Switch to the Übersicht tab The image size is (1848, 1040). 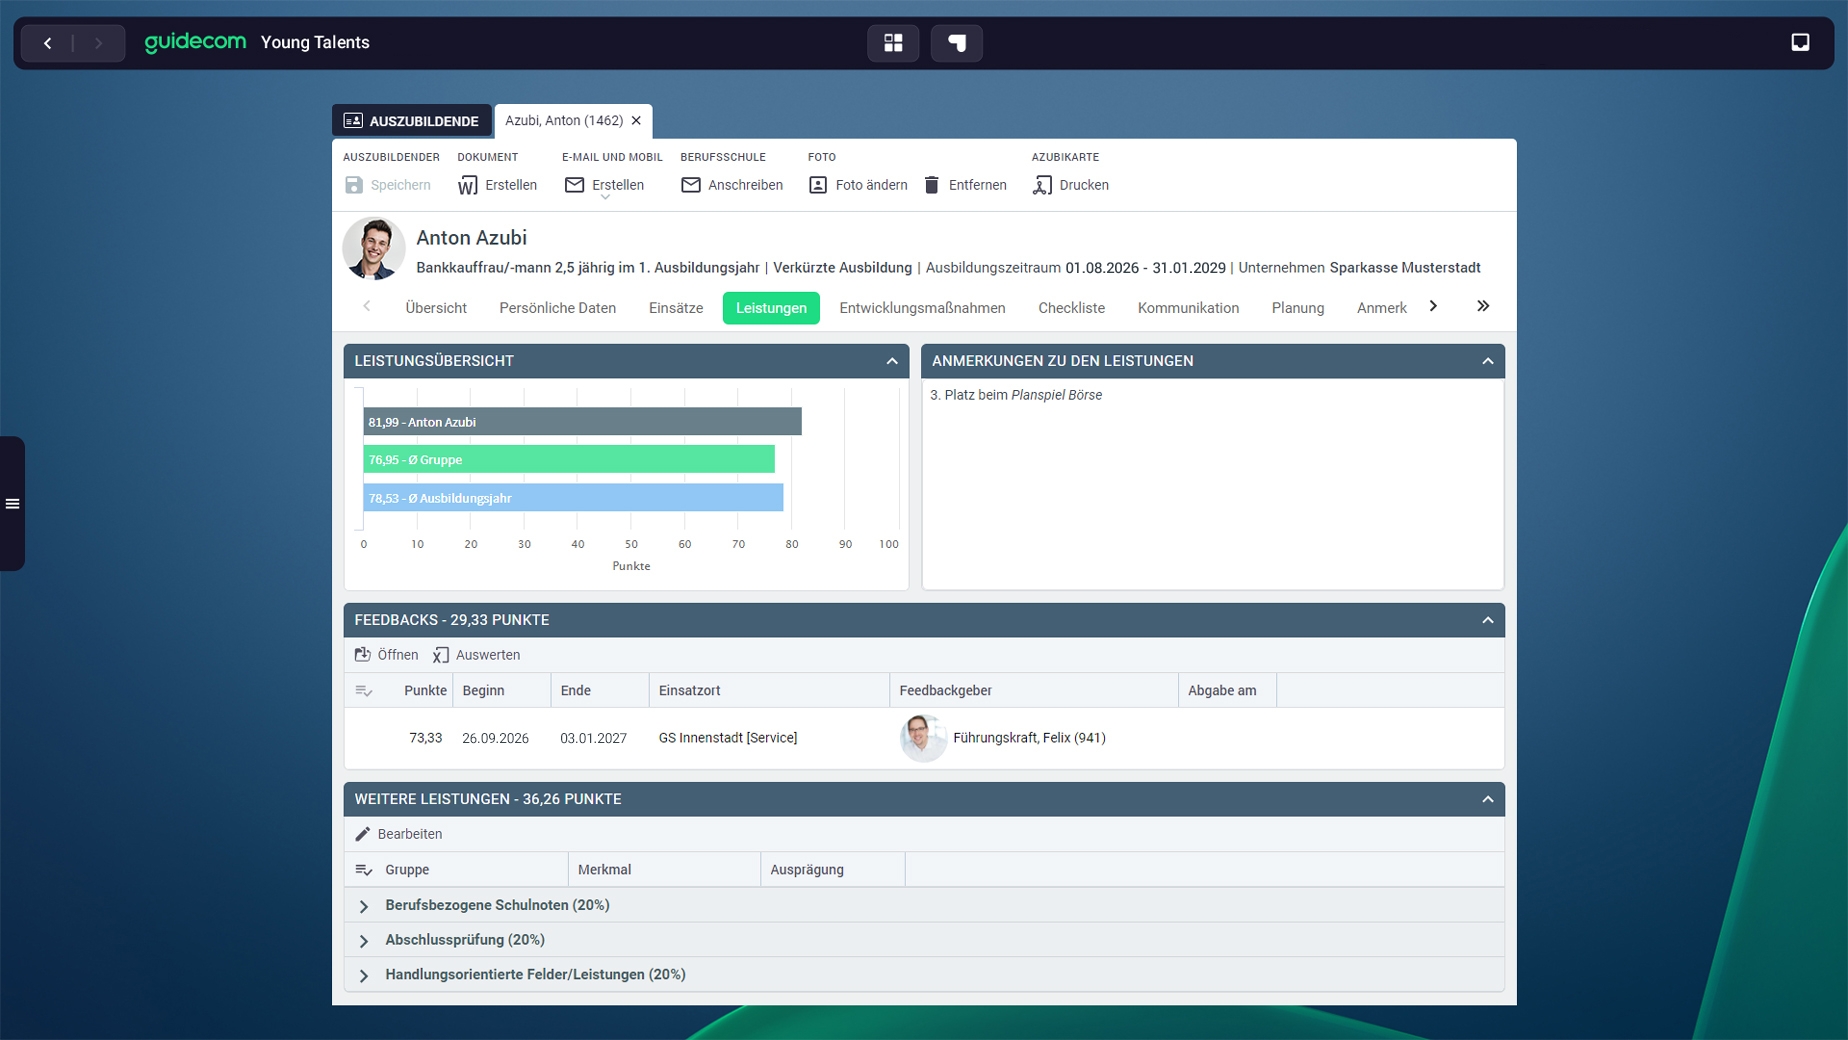click(436, 308)
